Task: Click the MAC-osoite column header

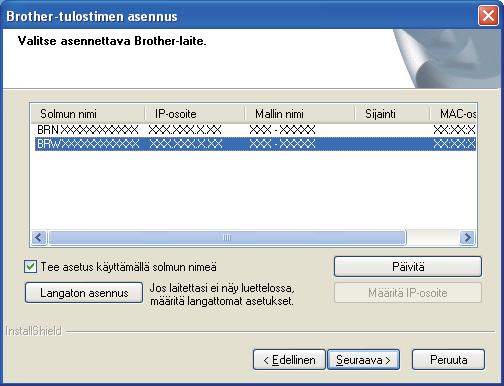Action: [x=453, y=114]
